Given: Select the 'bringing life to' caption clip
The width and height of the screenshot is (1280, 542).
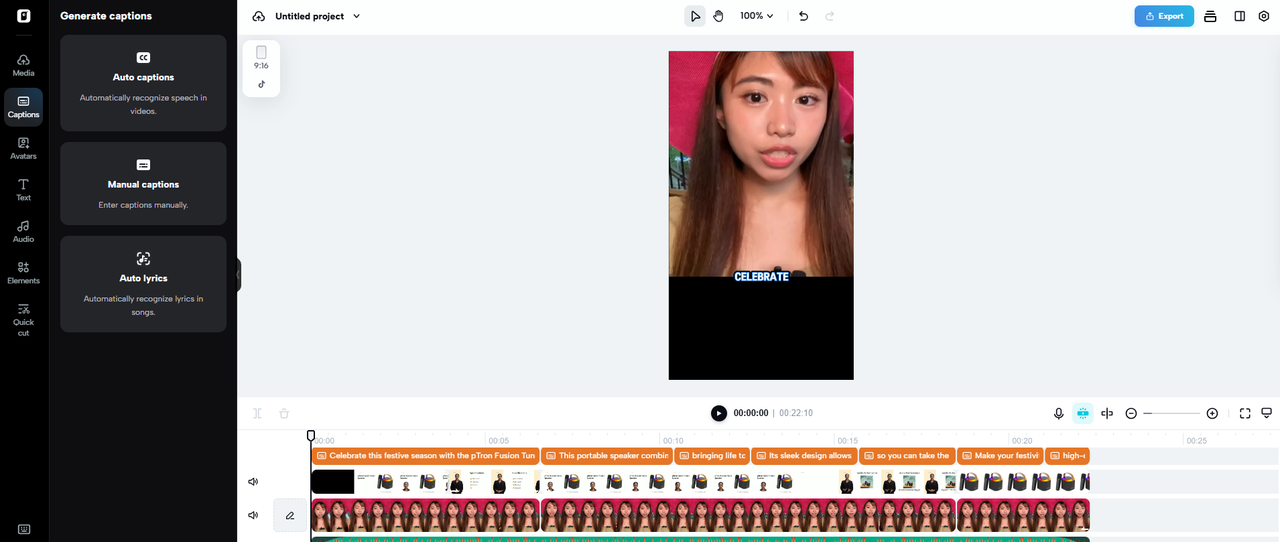Looking at the screenshot, I should (711, 456).
